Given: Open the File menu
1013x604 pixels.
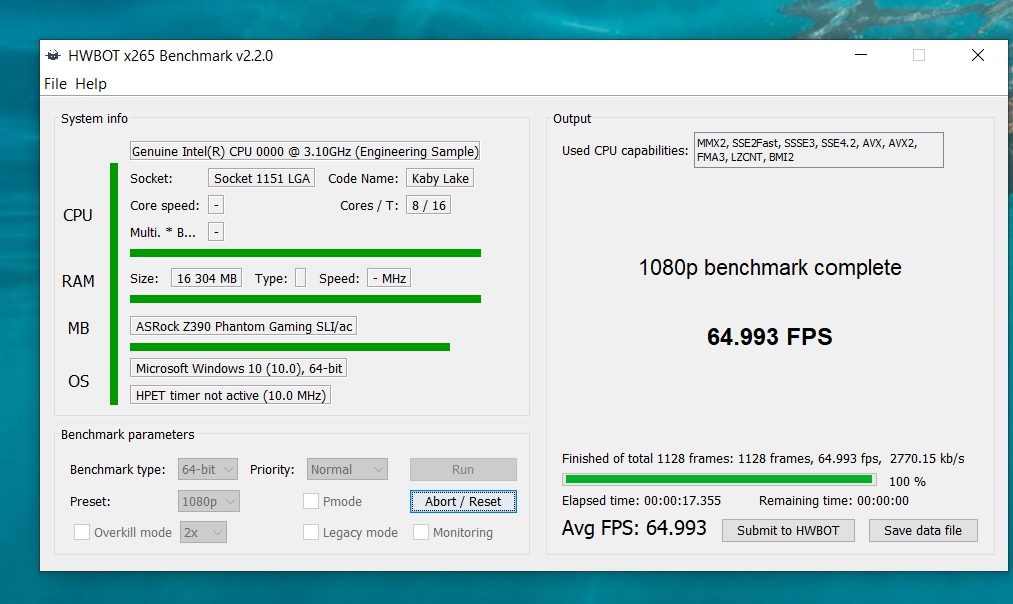Looking at the screenshot, I should click(x=55, y=84).
